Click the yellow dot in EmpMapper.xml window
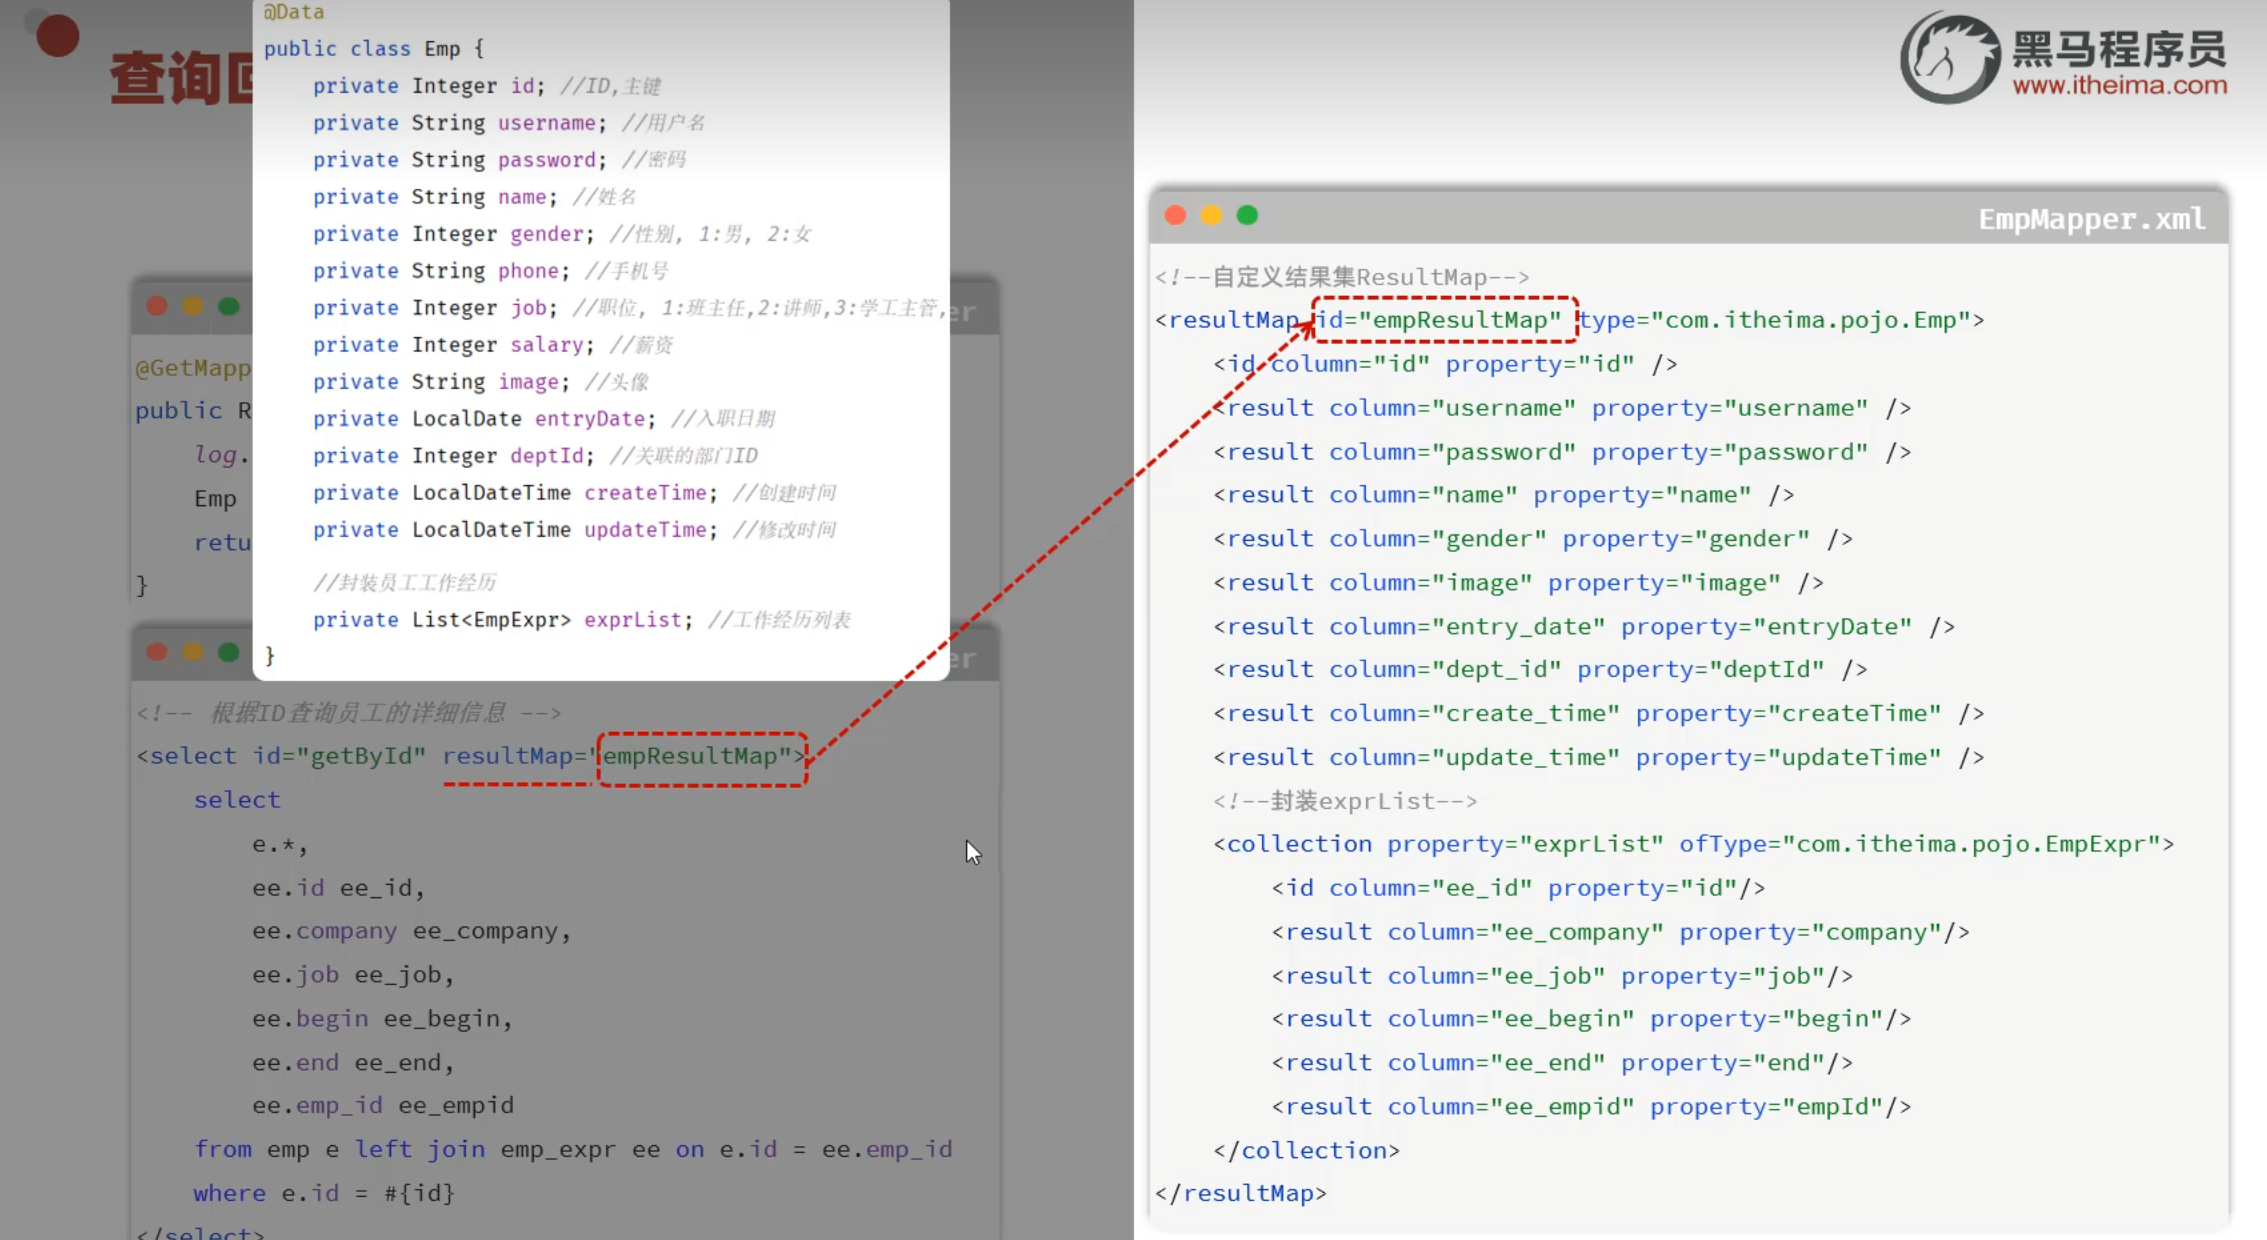The image size is (2267, 1240). tap(1211, 216)
